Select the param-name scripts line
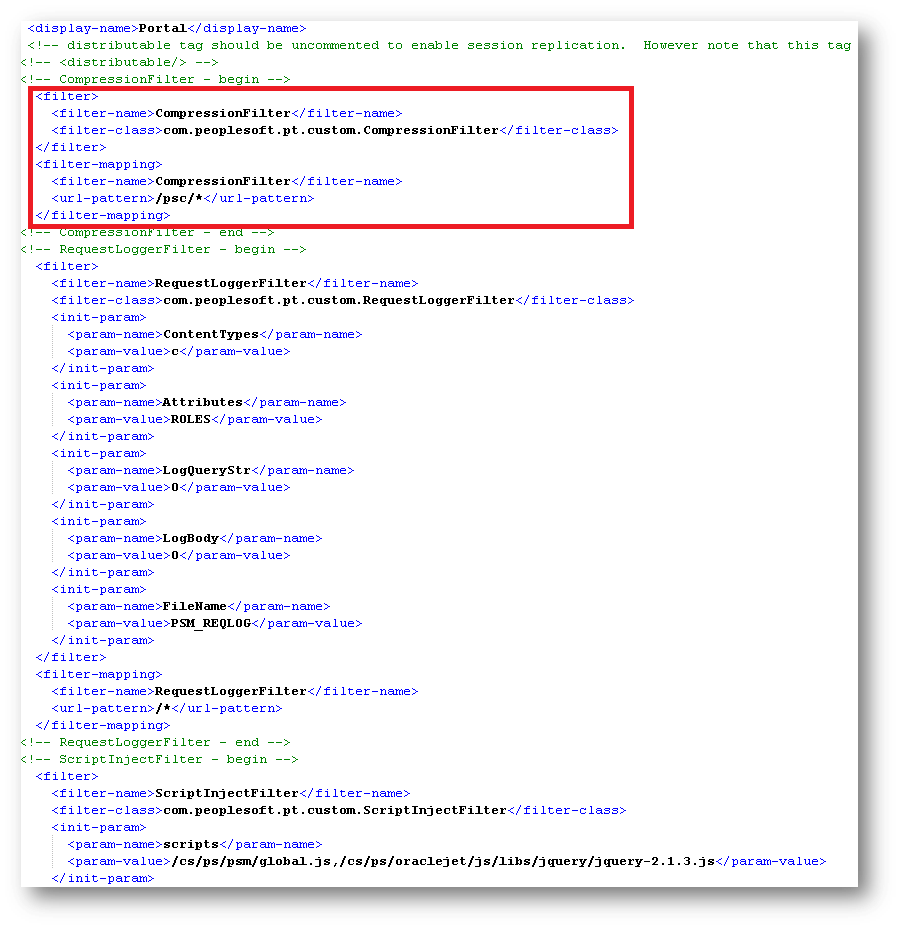This screenshot has height=929, width=900. [195, 844]
